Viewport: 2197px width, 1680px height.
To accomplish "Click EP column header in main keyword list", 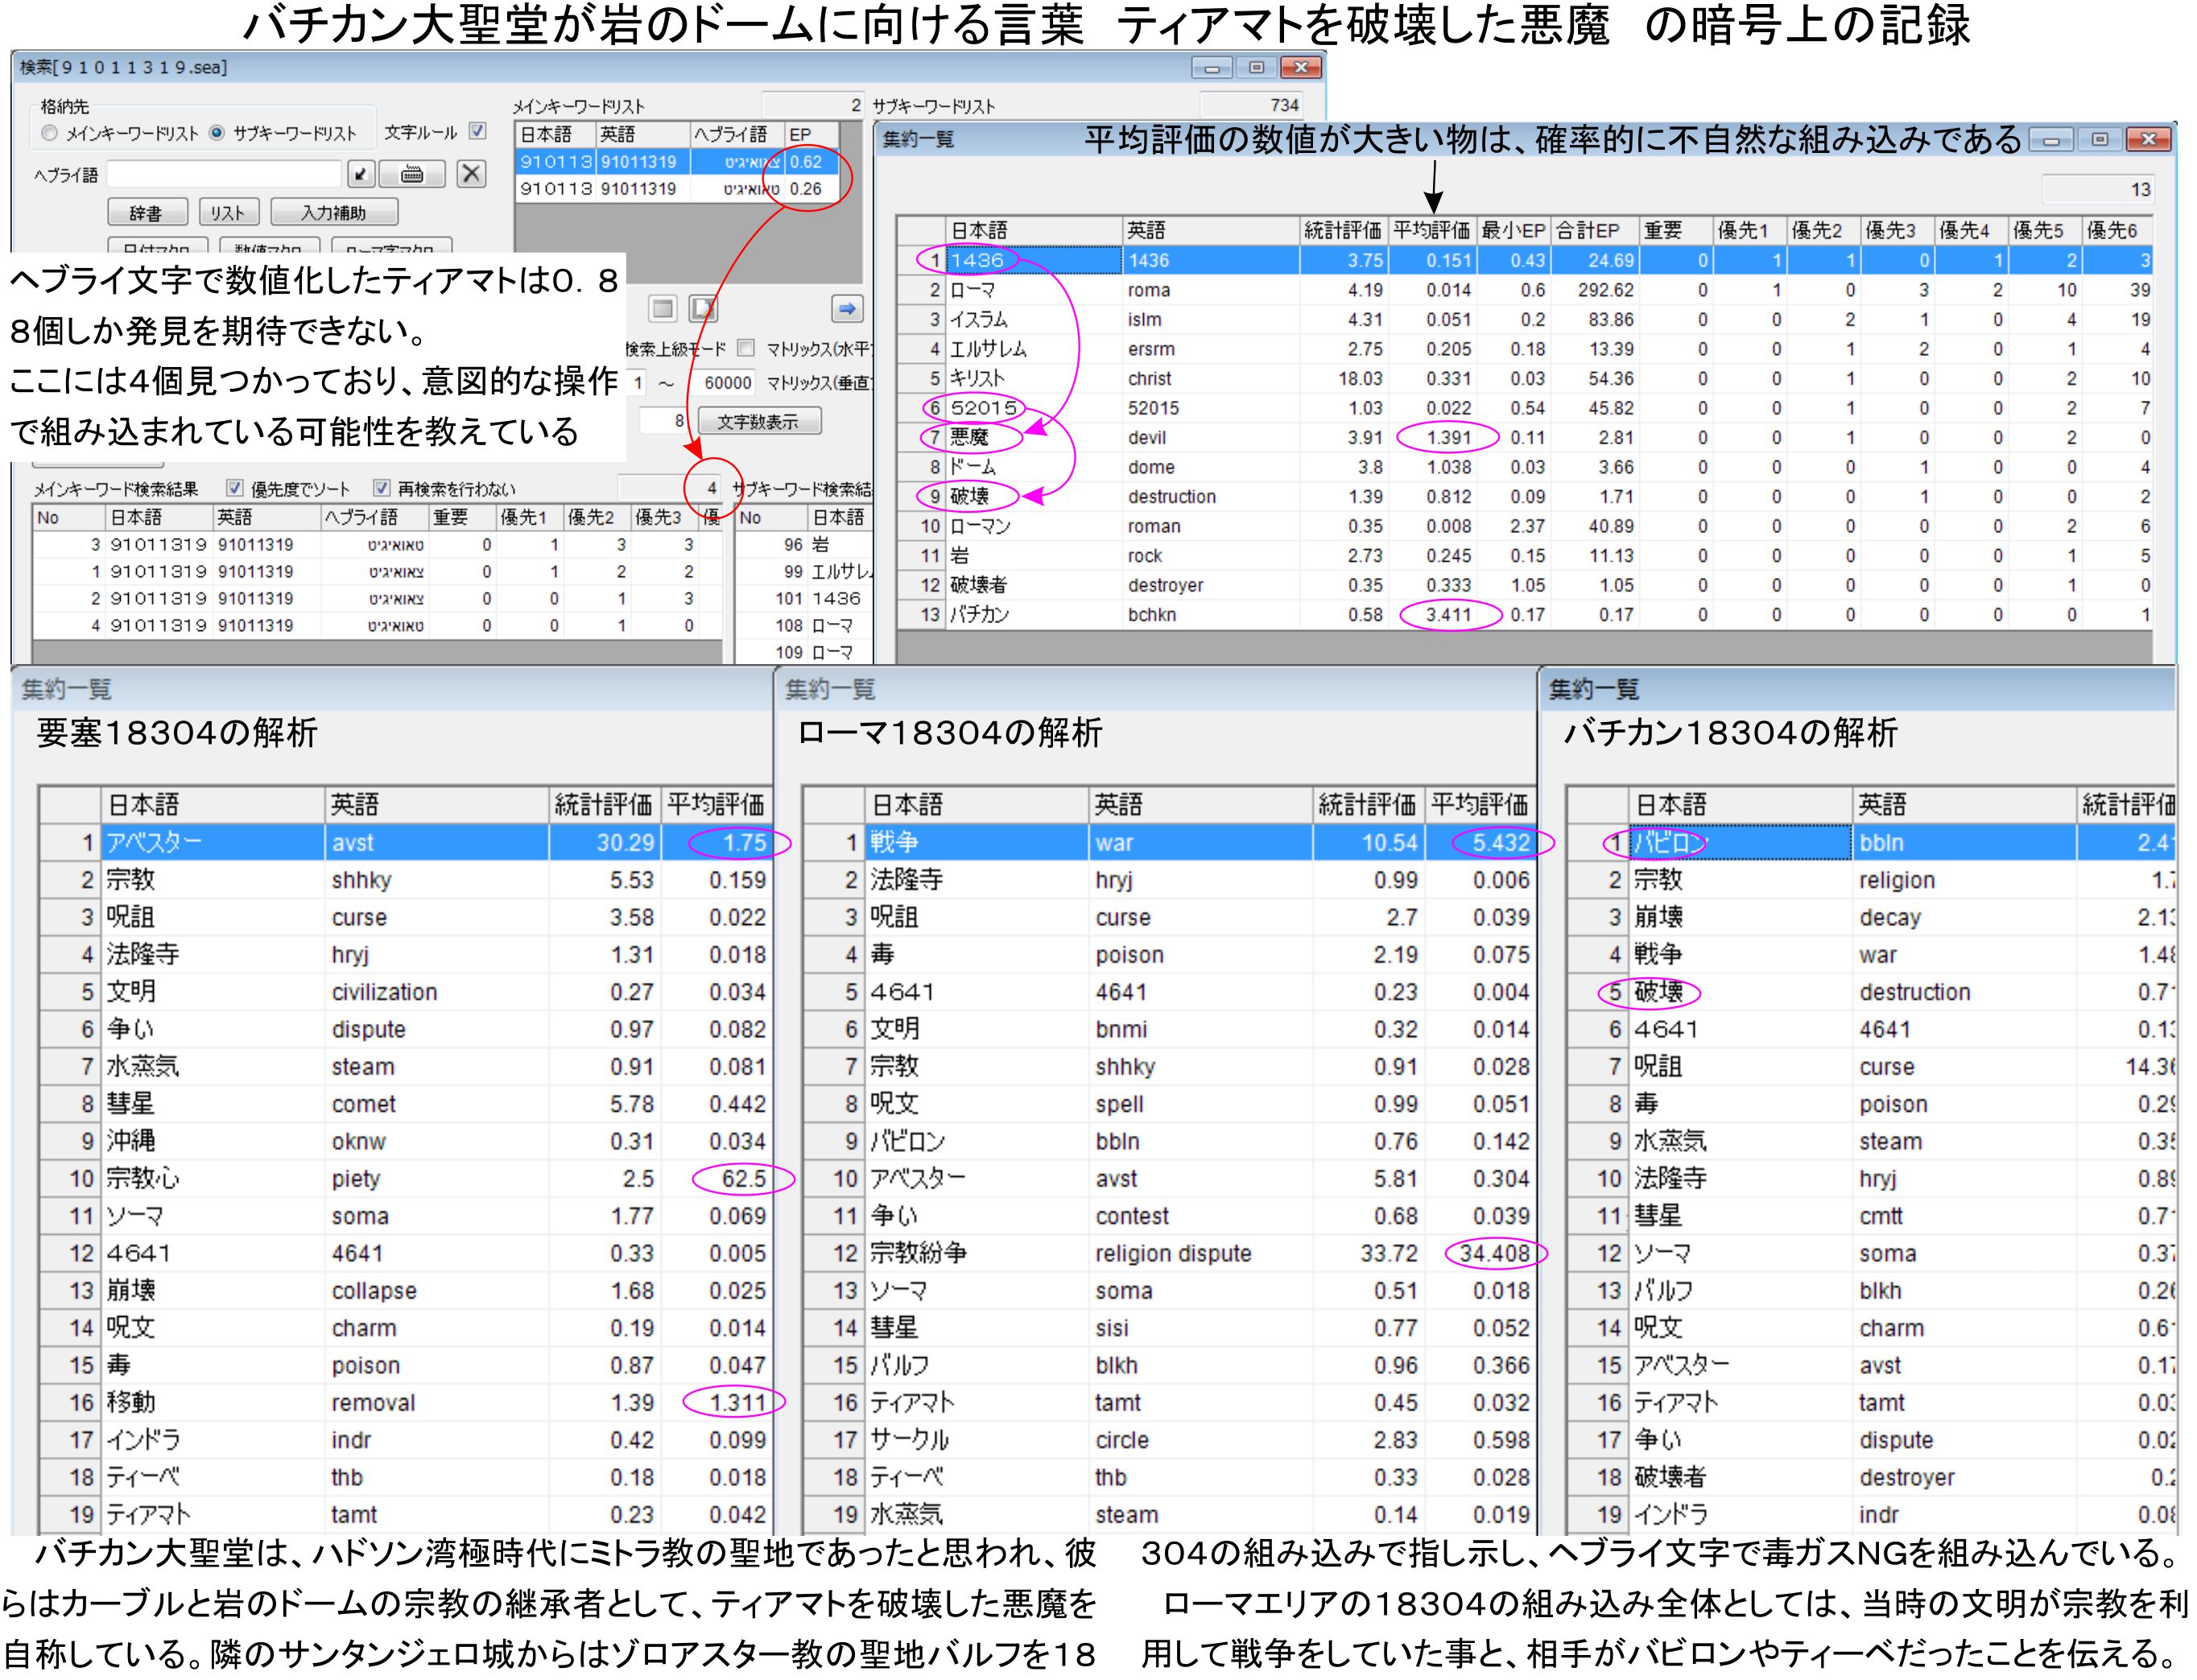I will [811, 135].
